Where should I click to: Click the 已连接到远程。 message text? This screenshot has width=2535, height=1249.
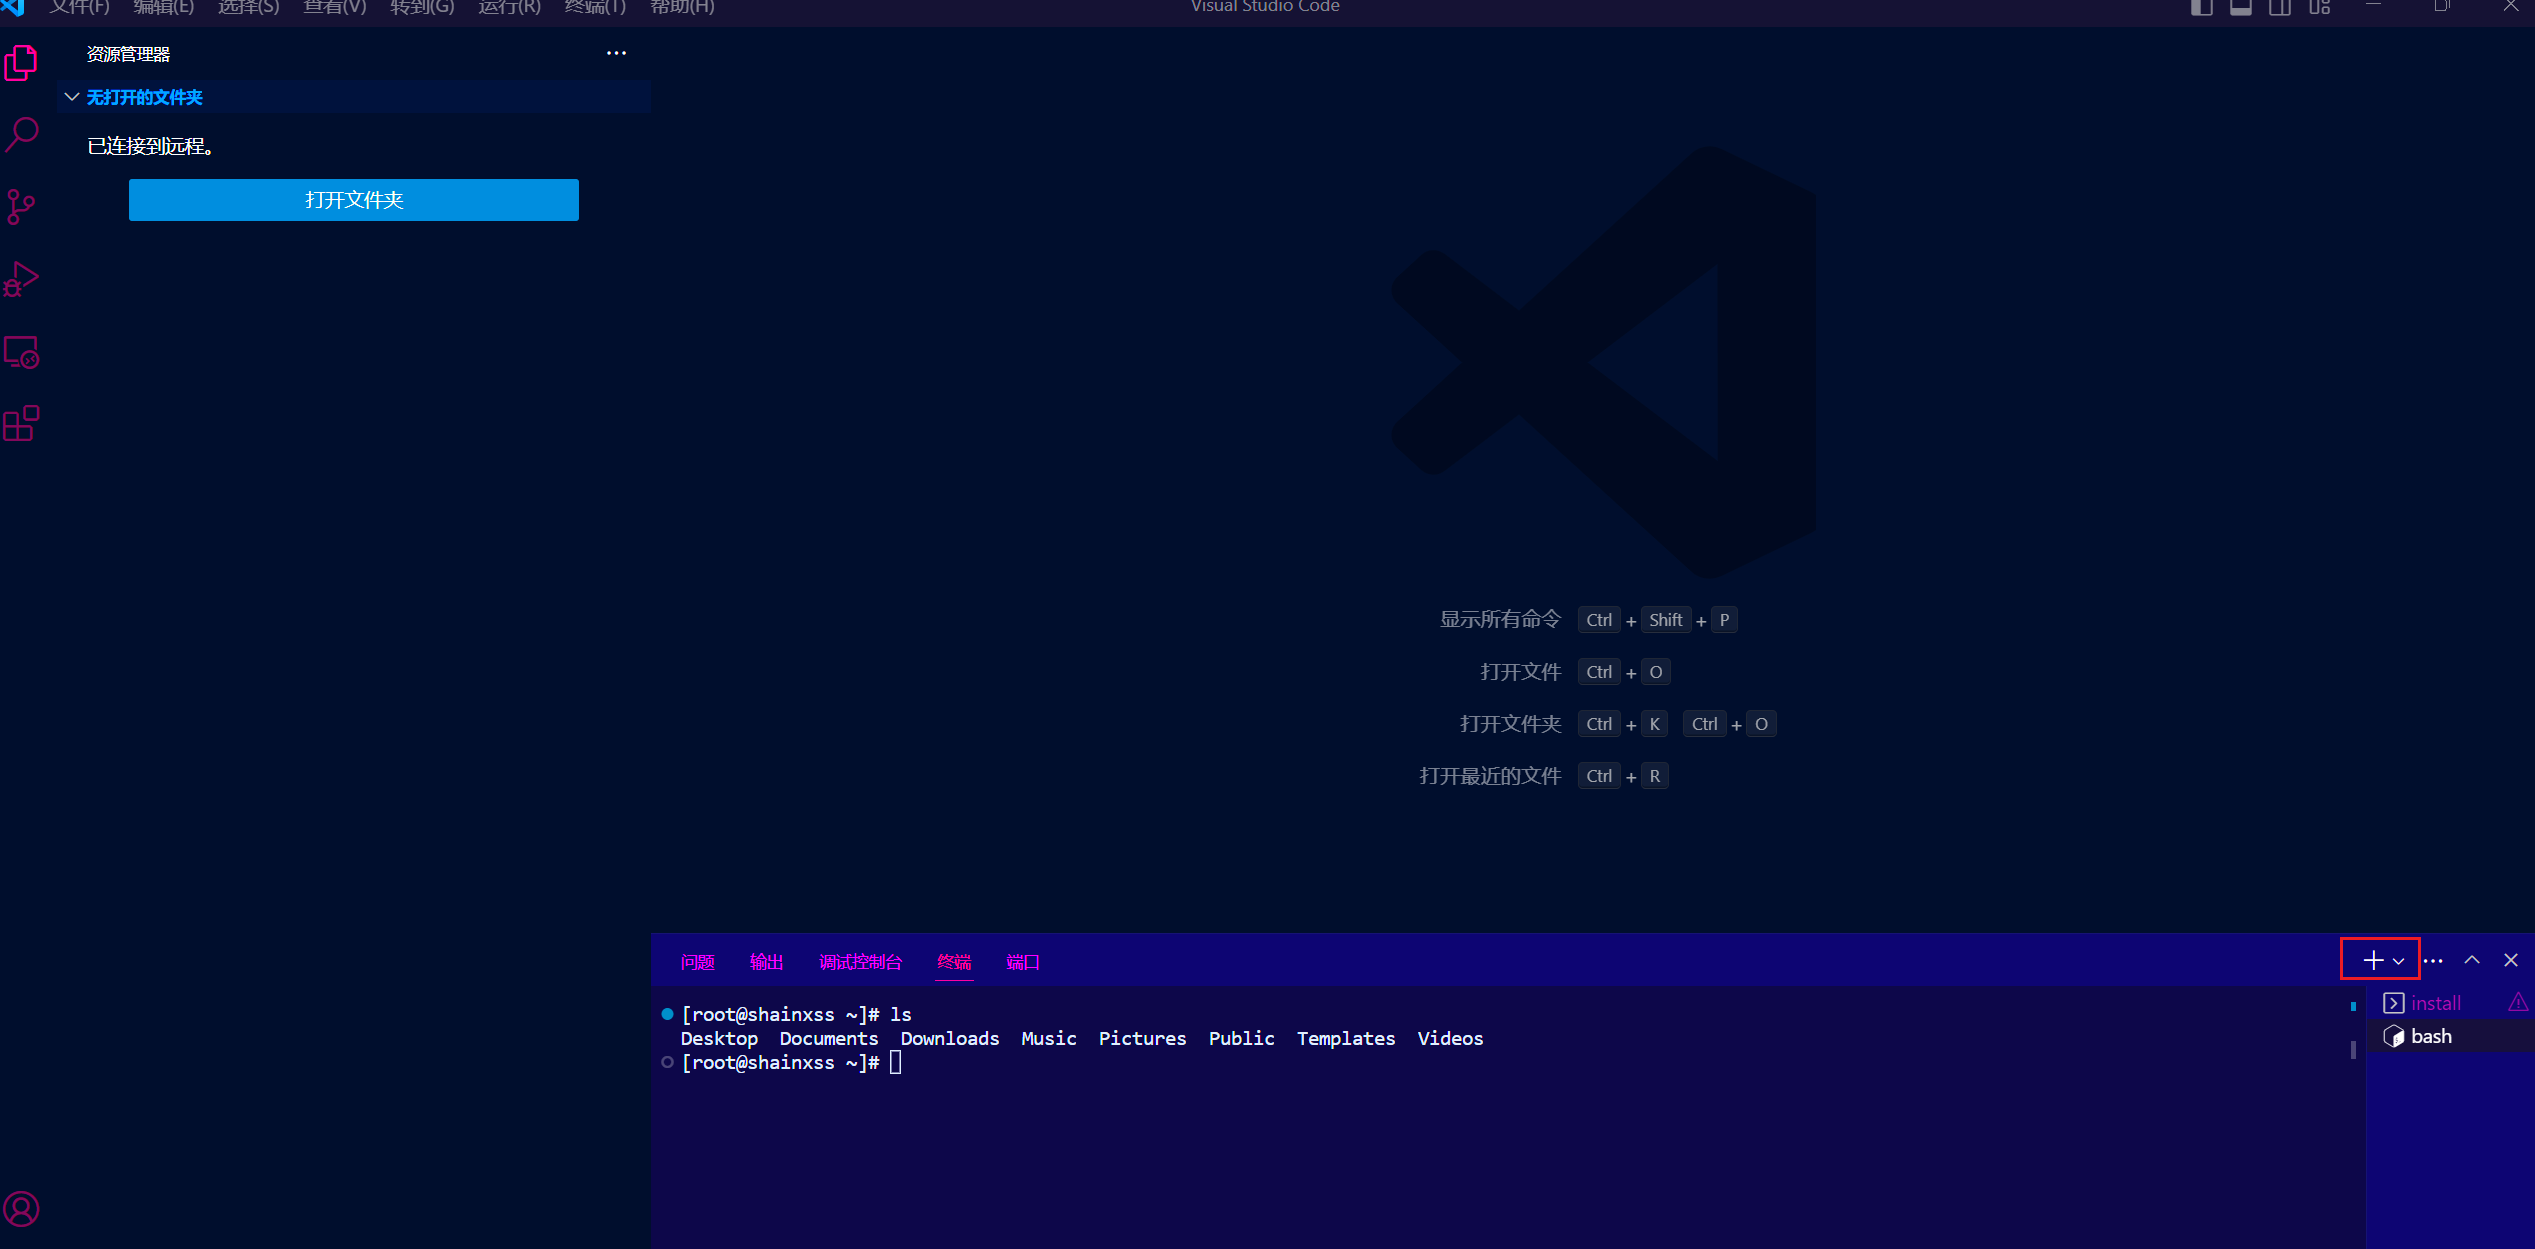pos(150,146)
